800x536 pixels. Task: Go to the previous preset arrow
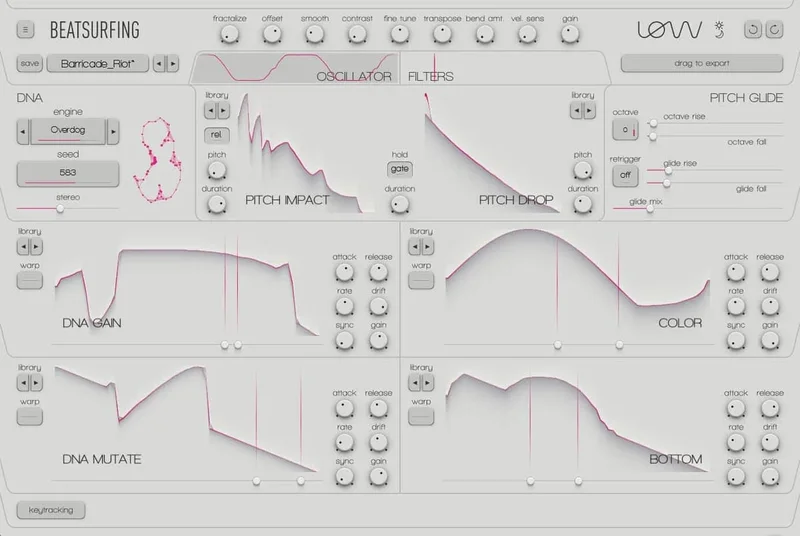point(159,64)
